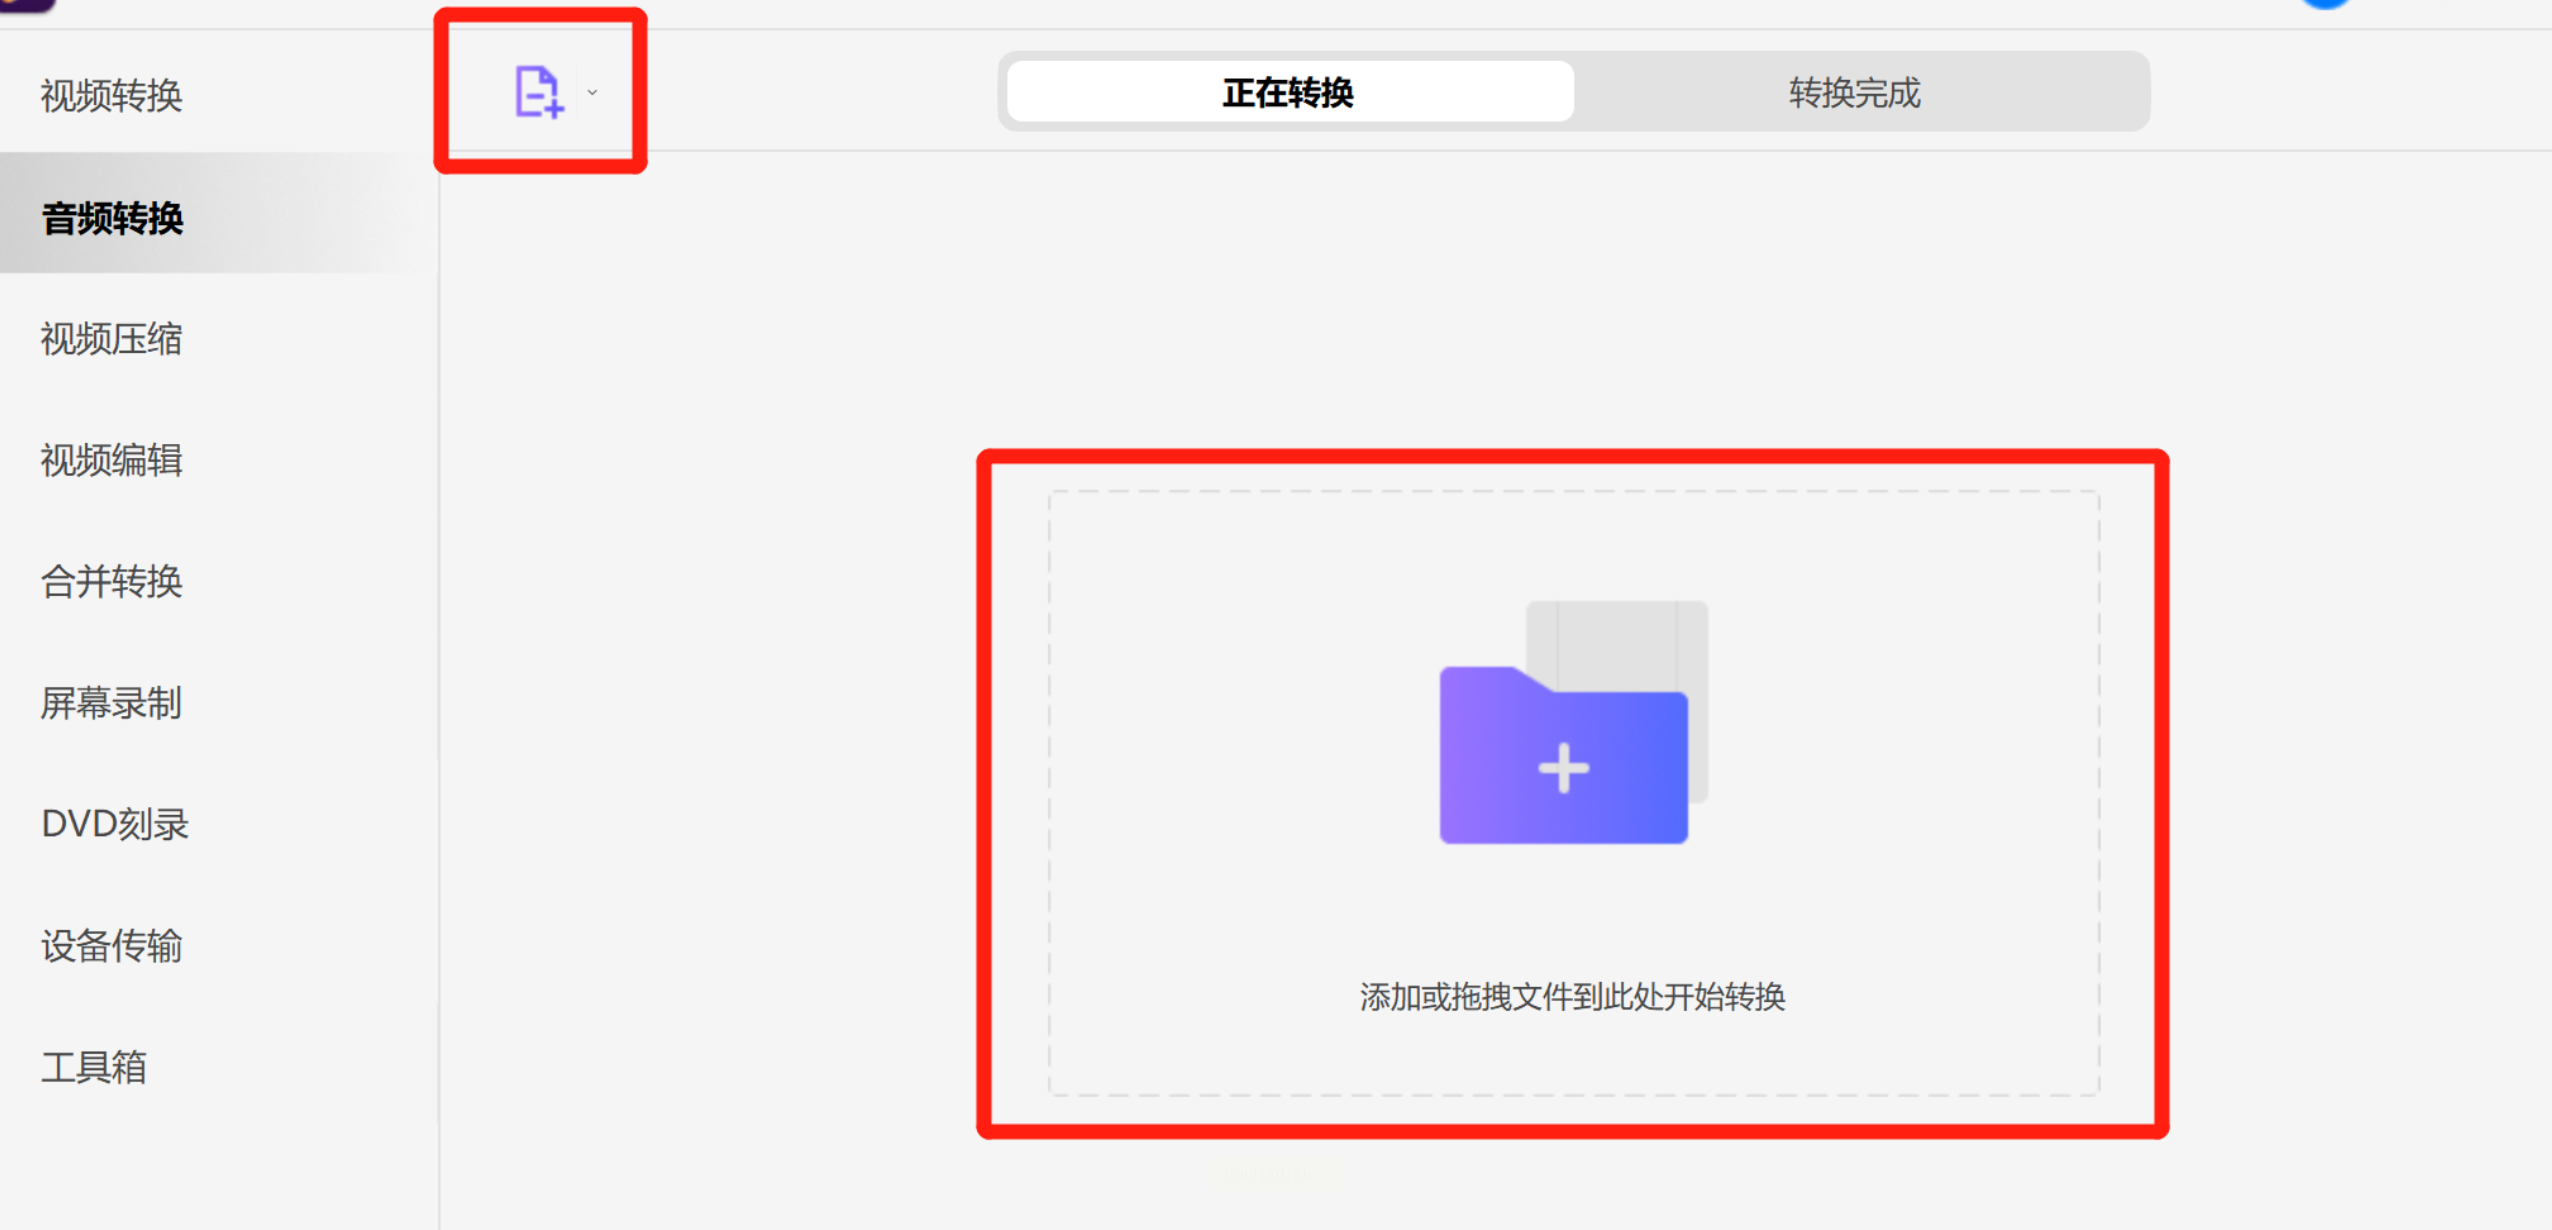Open the 工具箱 toolbox entry
This screenshot has width=2552, height=1230.
coord(95,1067)
